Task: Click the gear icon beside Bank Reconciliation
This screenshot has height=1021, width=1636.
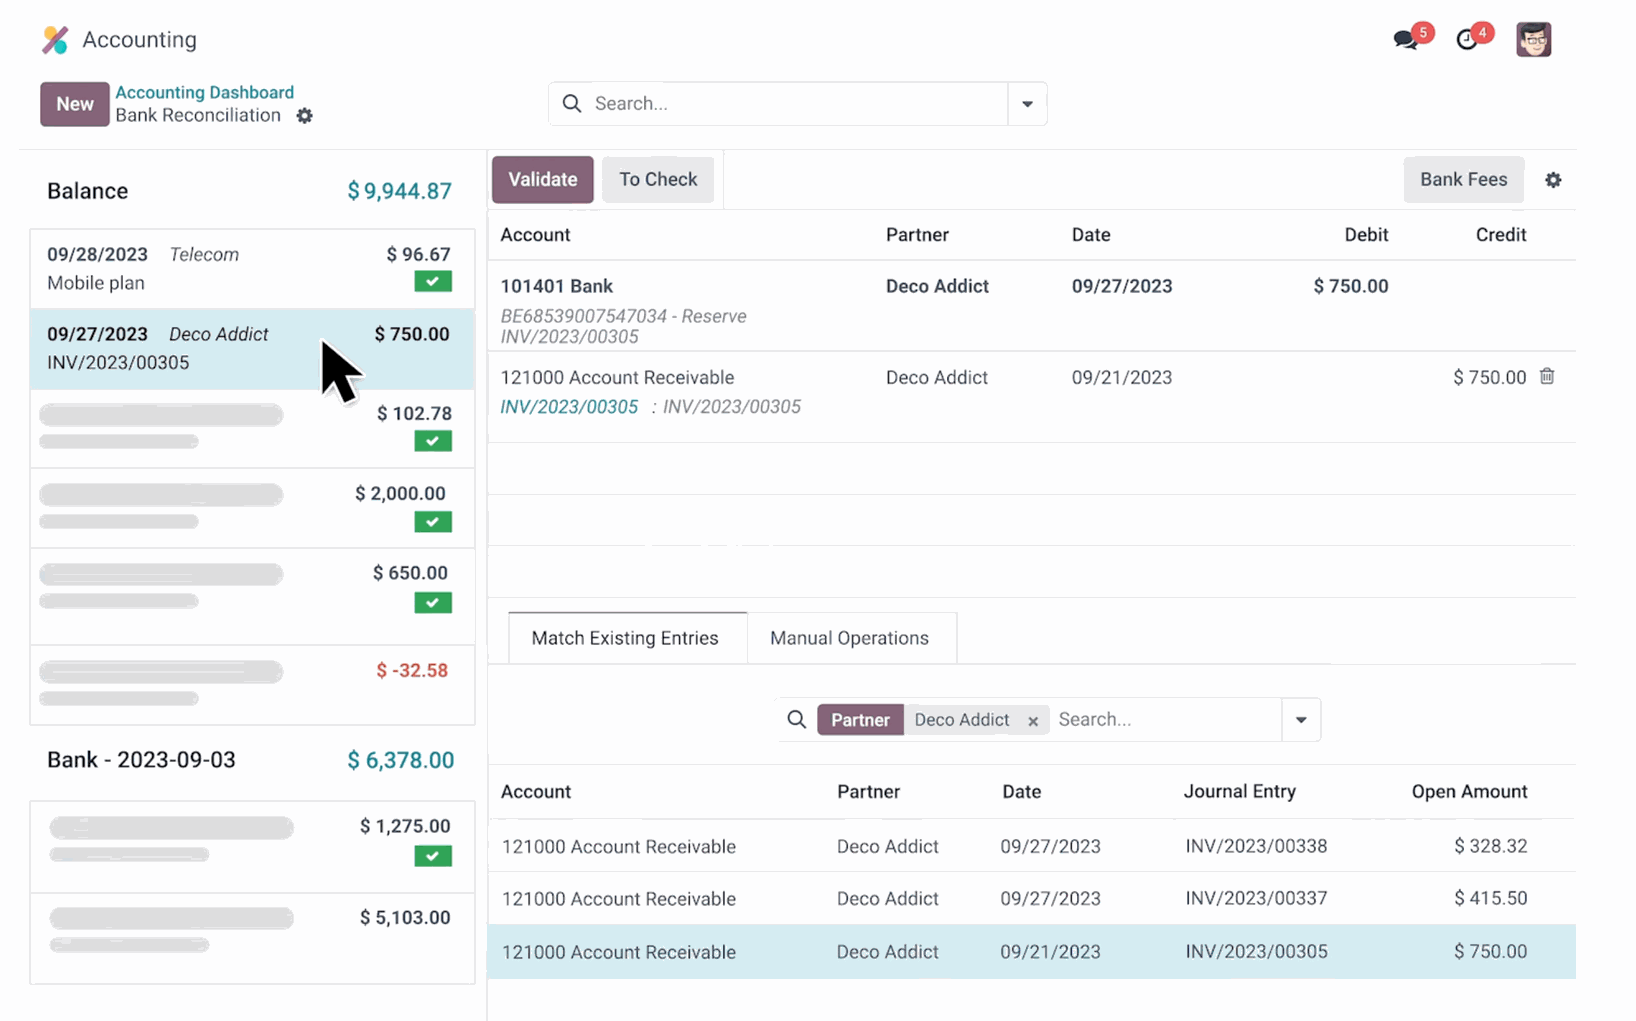Action: point(305,116)
